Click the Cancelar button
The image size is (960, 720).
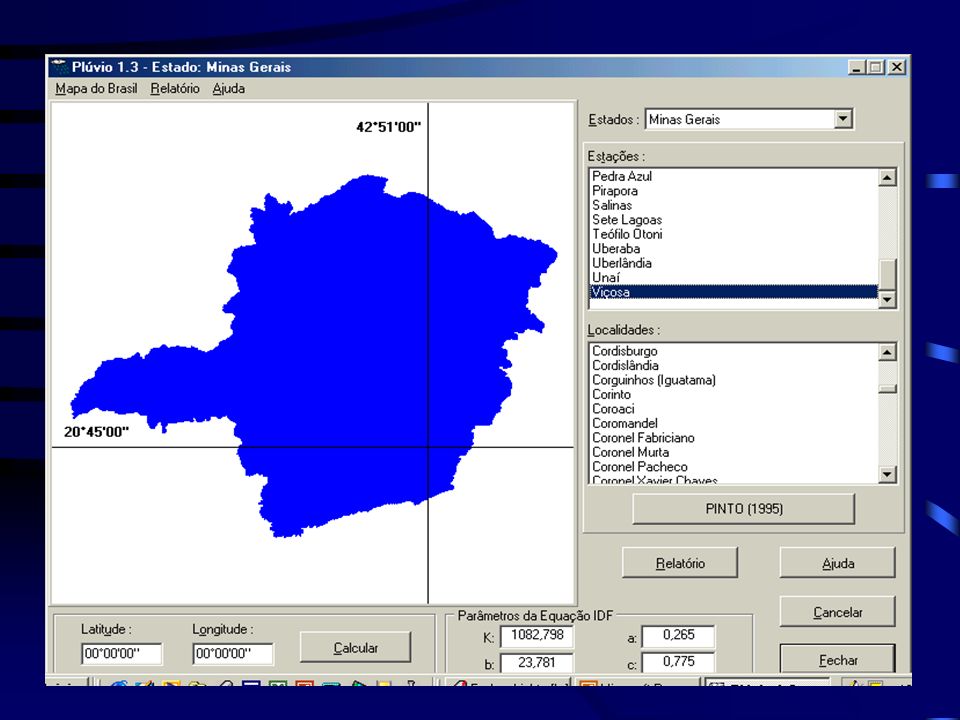[x=838, y=612]
